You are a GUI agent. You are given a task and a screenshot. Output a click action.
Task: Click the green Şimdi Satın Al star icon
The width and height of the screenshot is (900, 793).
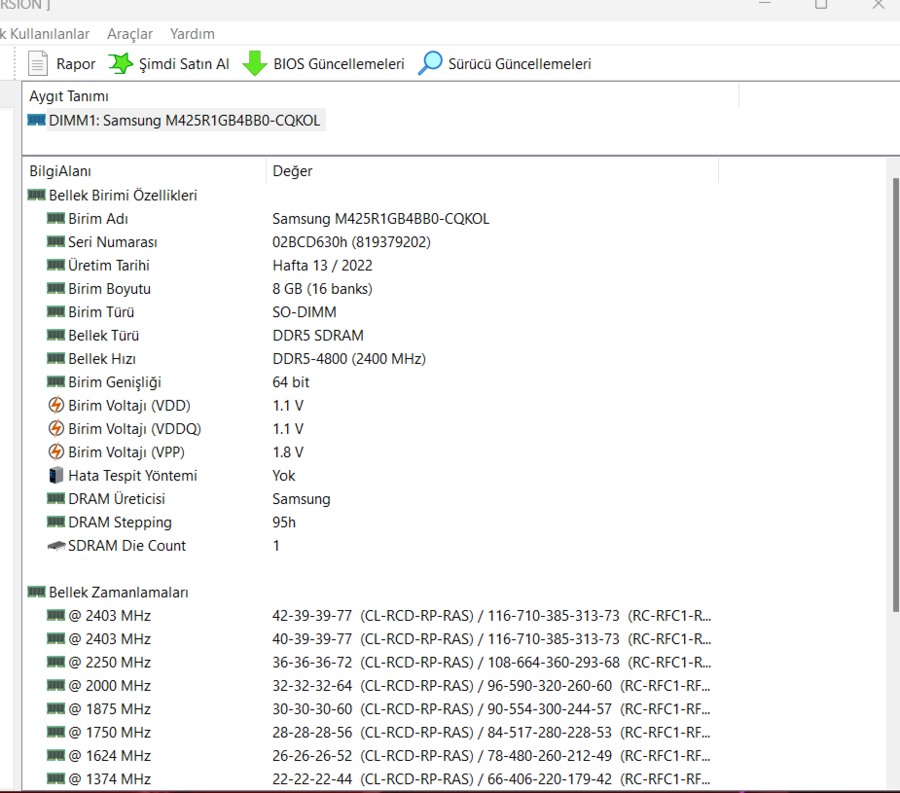pos(120,64)
